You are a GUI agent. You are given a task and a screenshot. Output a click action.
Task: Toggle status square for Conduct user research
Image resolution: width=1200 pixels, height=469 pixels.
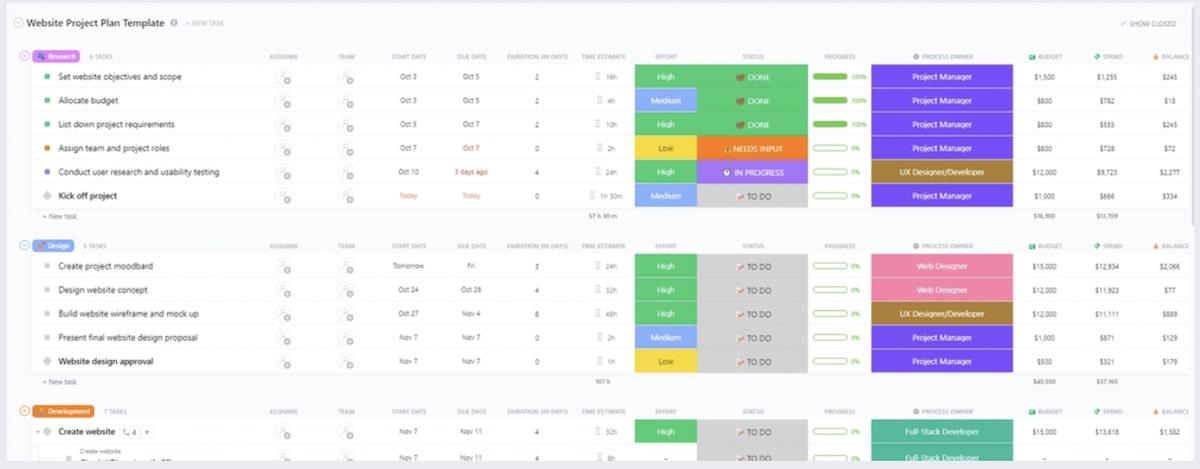[x=47, y=172]
